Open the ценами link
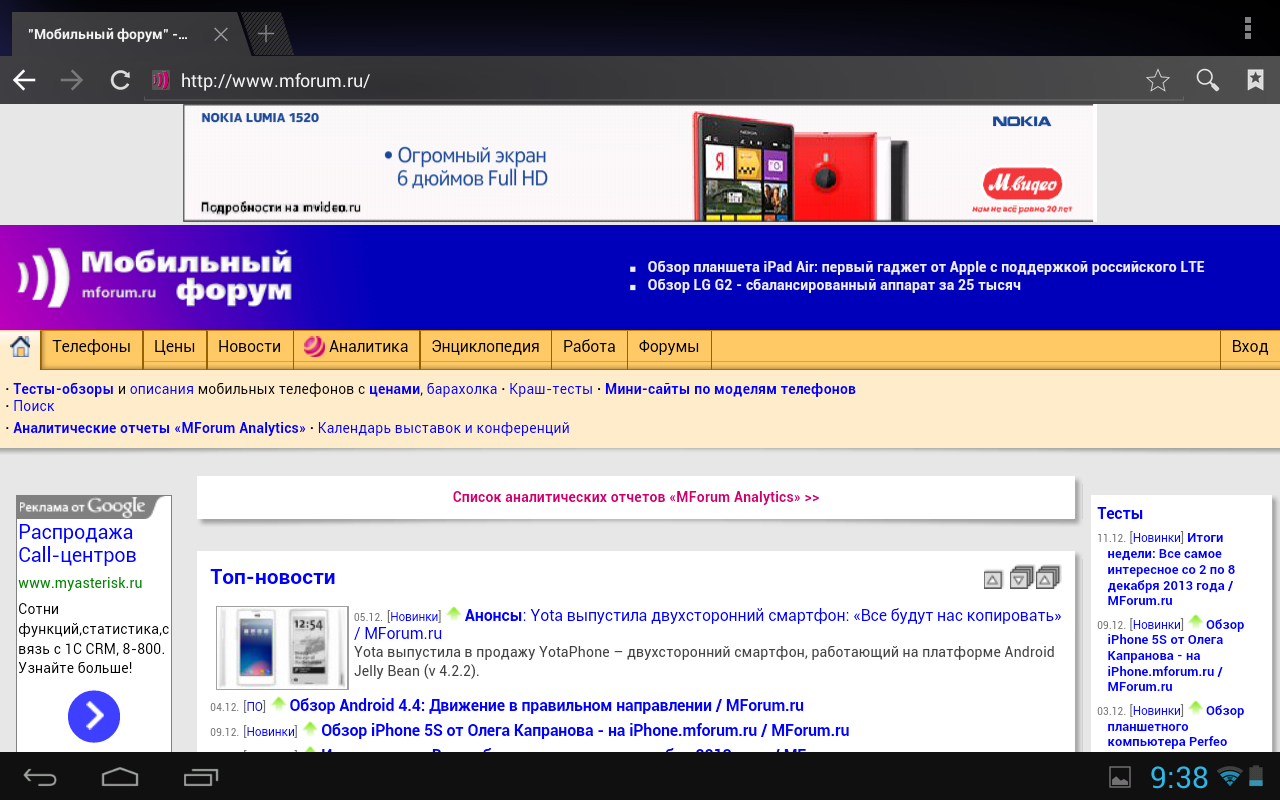 point(394,389)
